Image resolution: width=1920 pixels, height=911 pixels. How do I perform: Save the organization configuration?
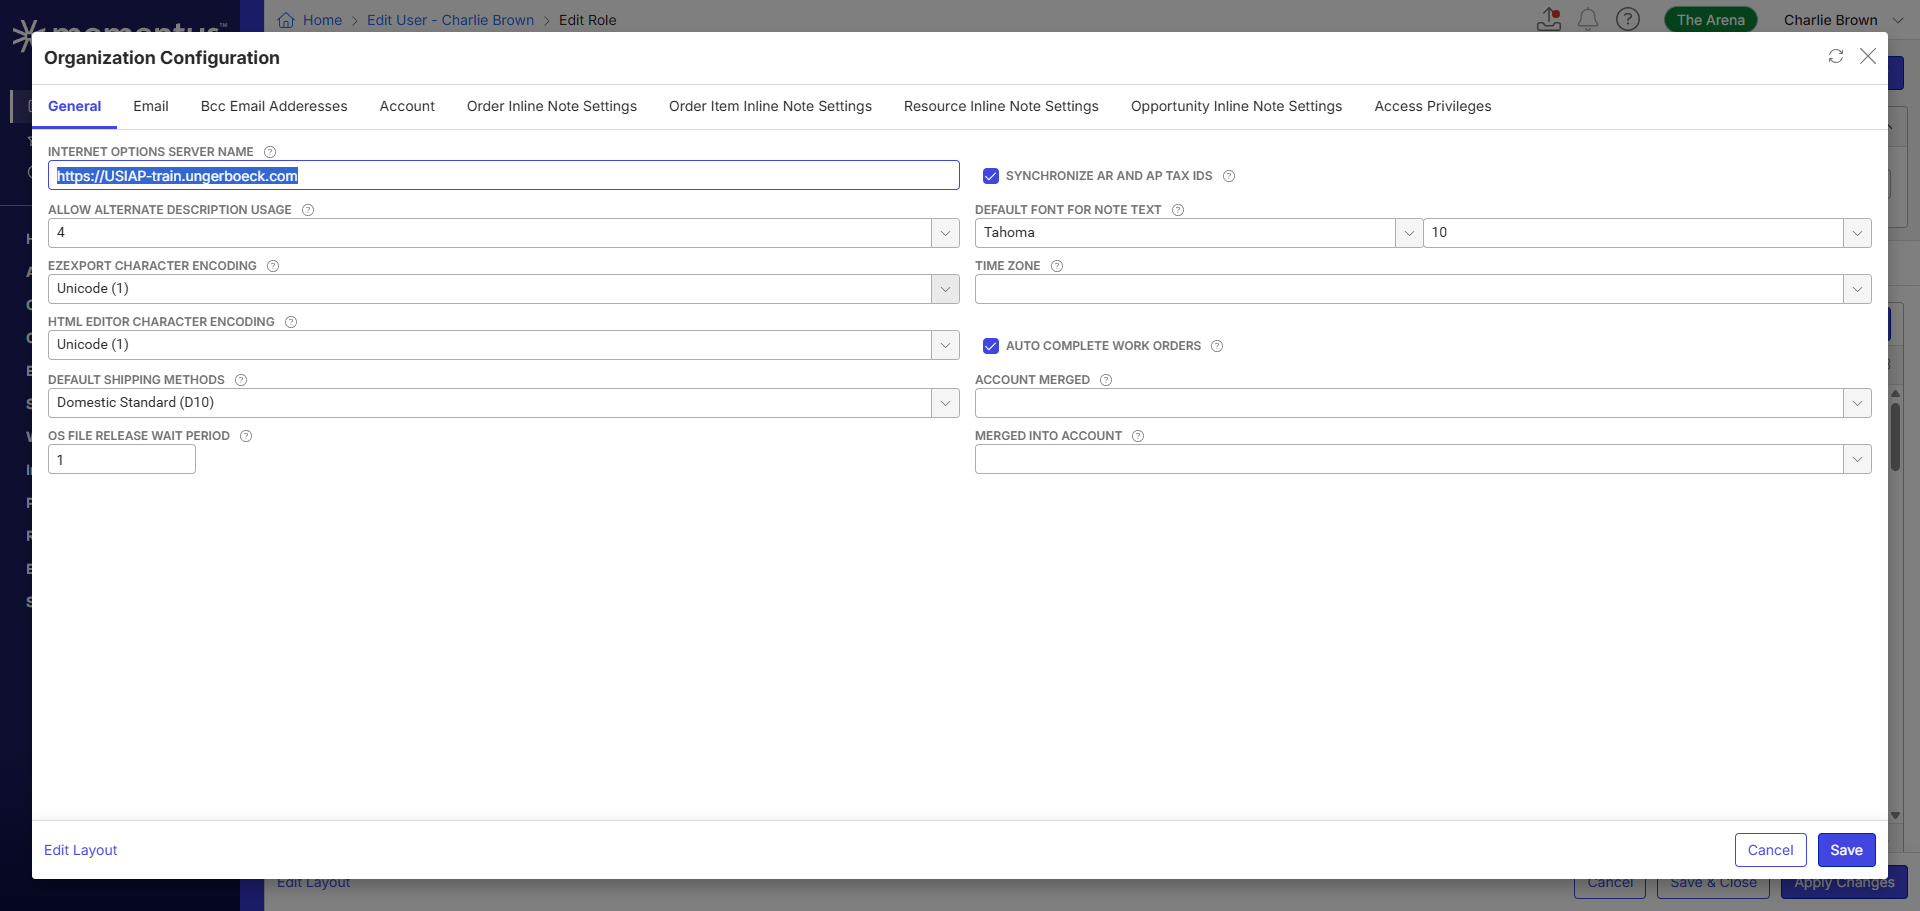click(x=1847, y=850)
